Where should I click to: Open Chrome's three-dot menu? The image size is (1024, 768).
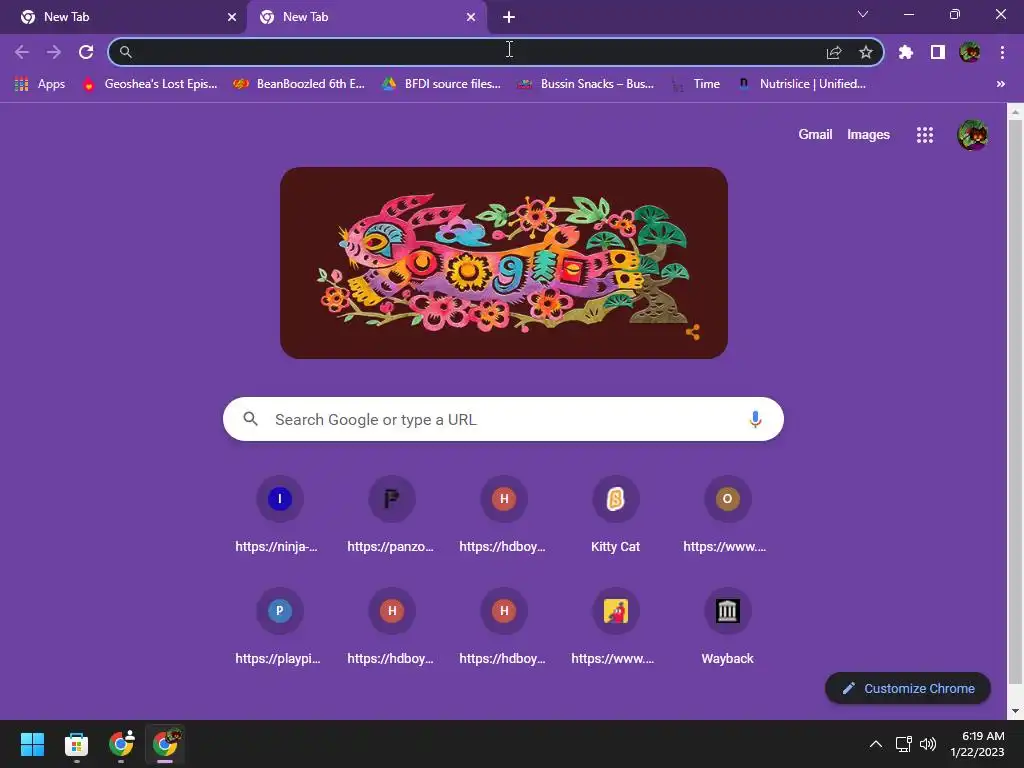pyautogui.click(x=1002, y=52)
